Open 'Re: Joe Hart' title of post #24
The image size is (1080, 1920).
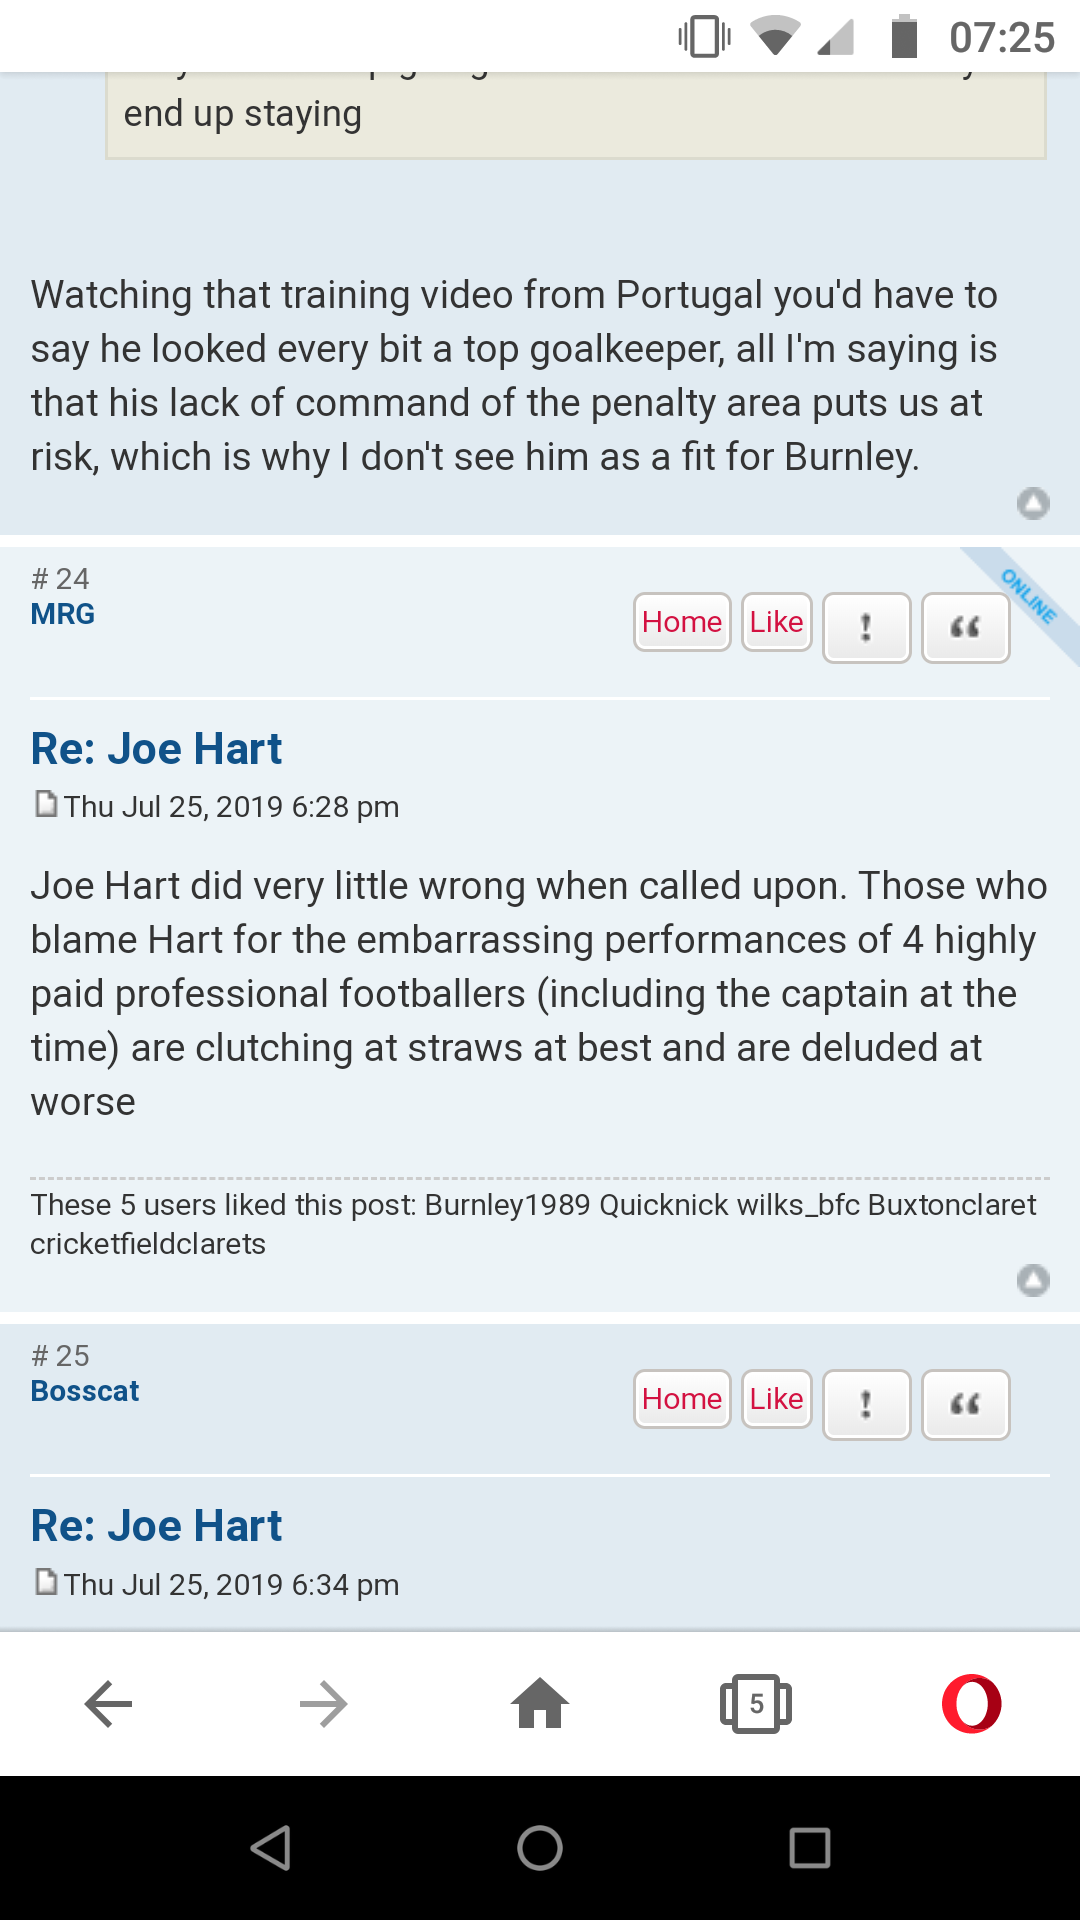coord(157,749)
